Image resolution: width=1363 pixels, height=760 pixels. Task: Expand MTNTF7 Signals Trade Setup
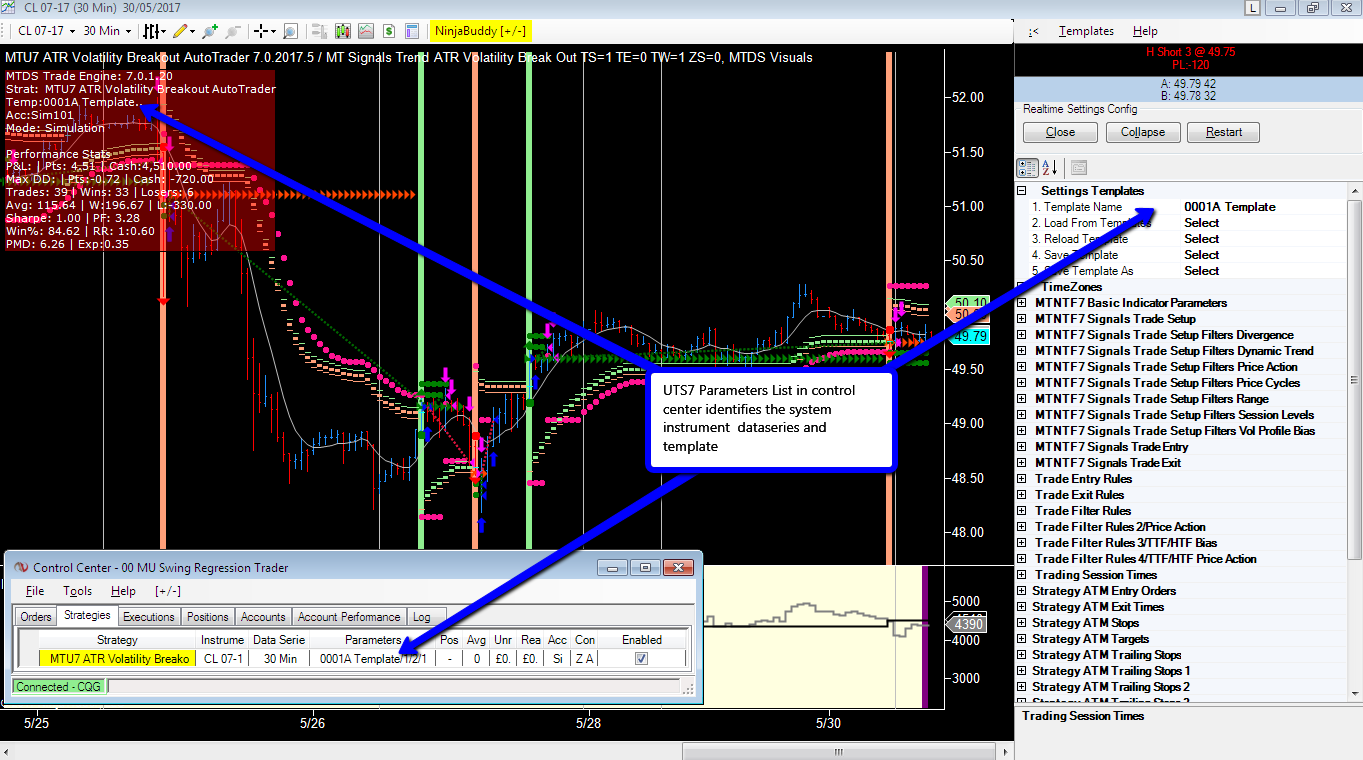pos(1022,319)
